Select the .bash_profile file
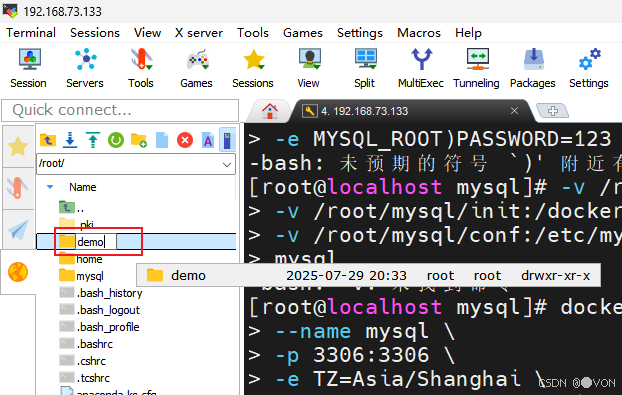Viewport: 622px width, 395px height. [x=100, y=327]
